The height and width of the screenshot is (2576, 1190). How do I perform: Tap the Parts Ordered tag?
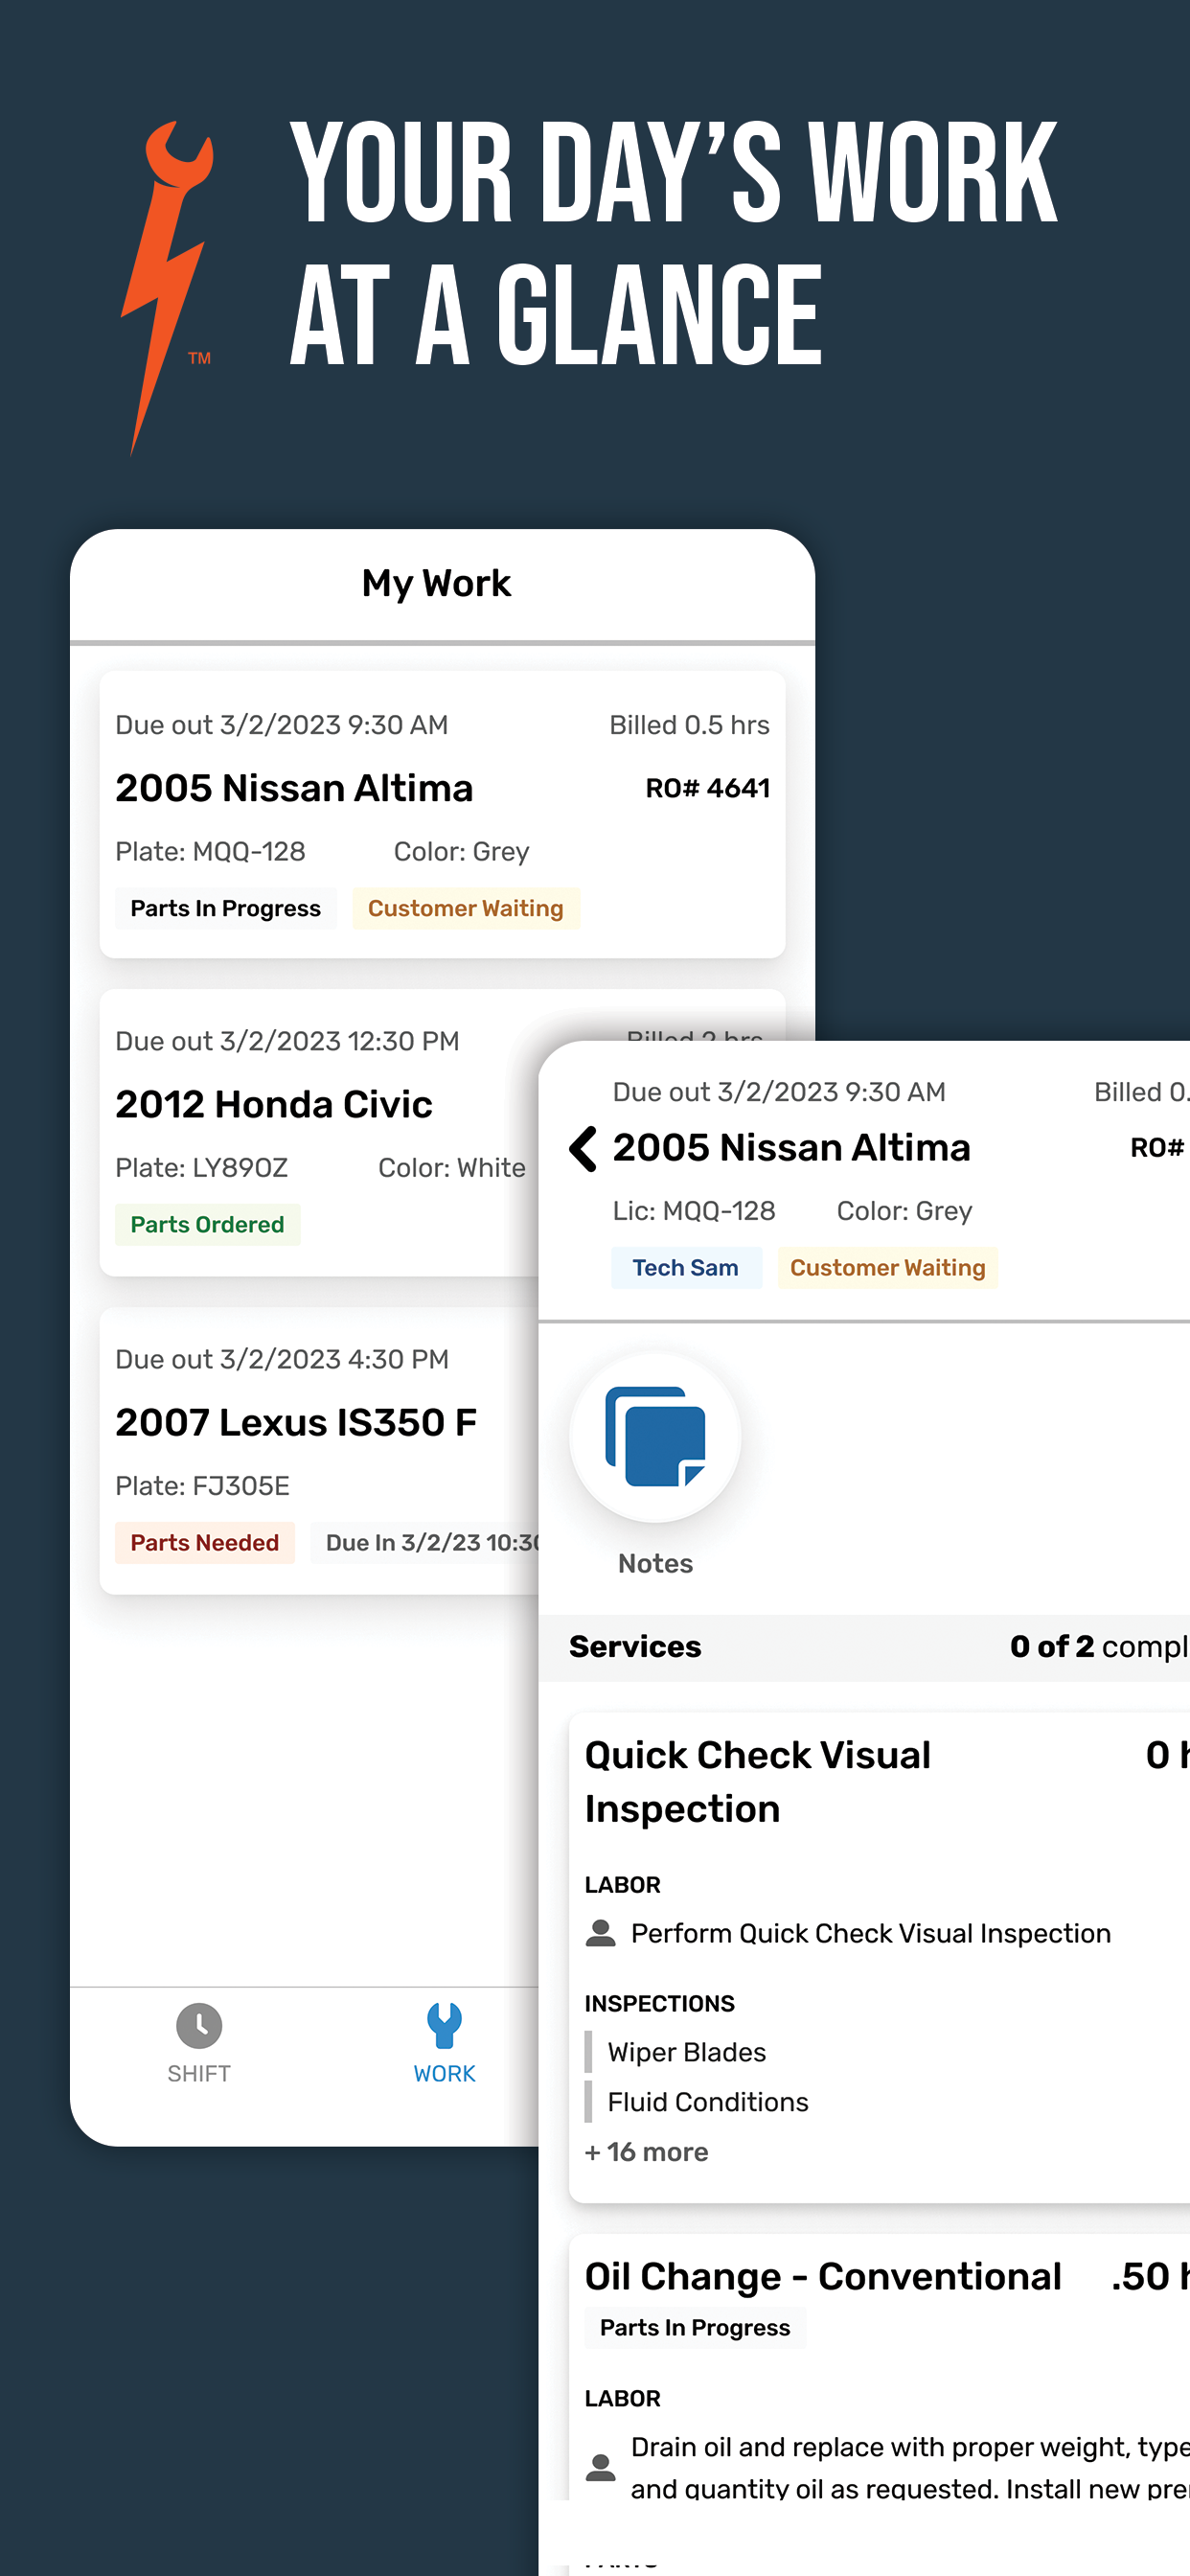click(208, 1224)
